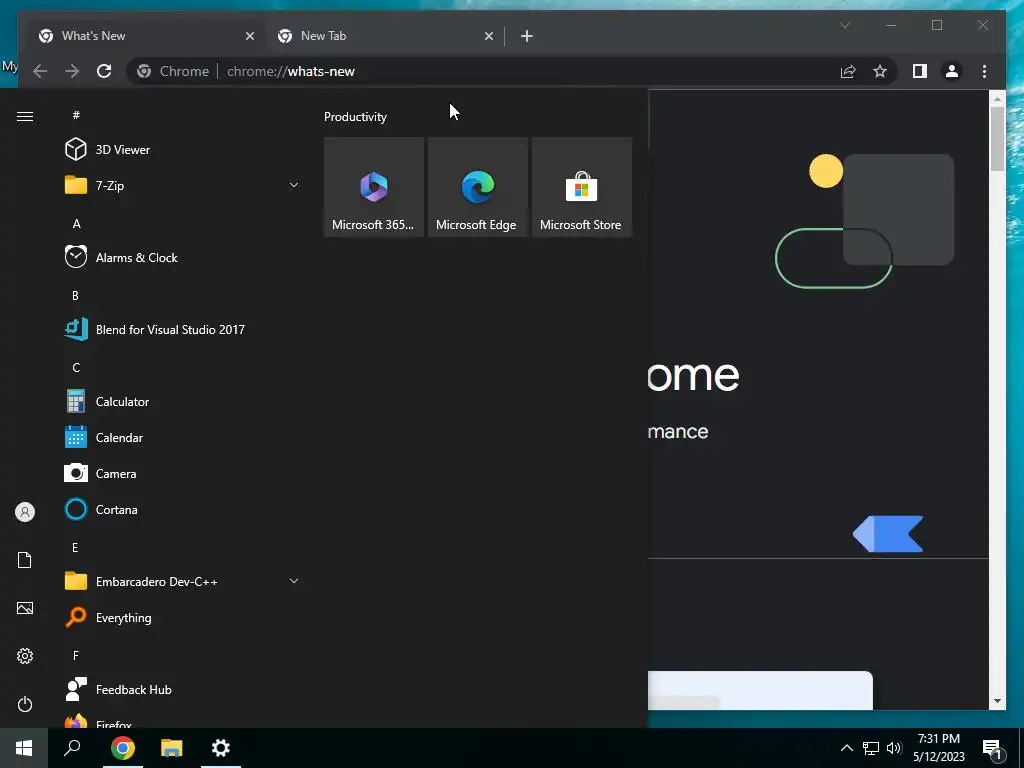1024x768 pixels.
Task: Launch the Everything search app
Action: (183, 618)
